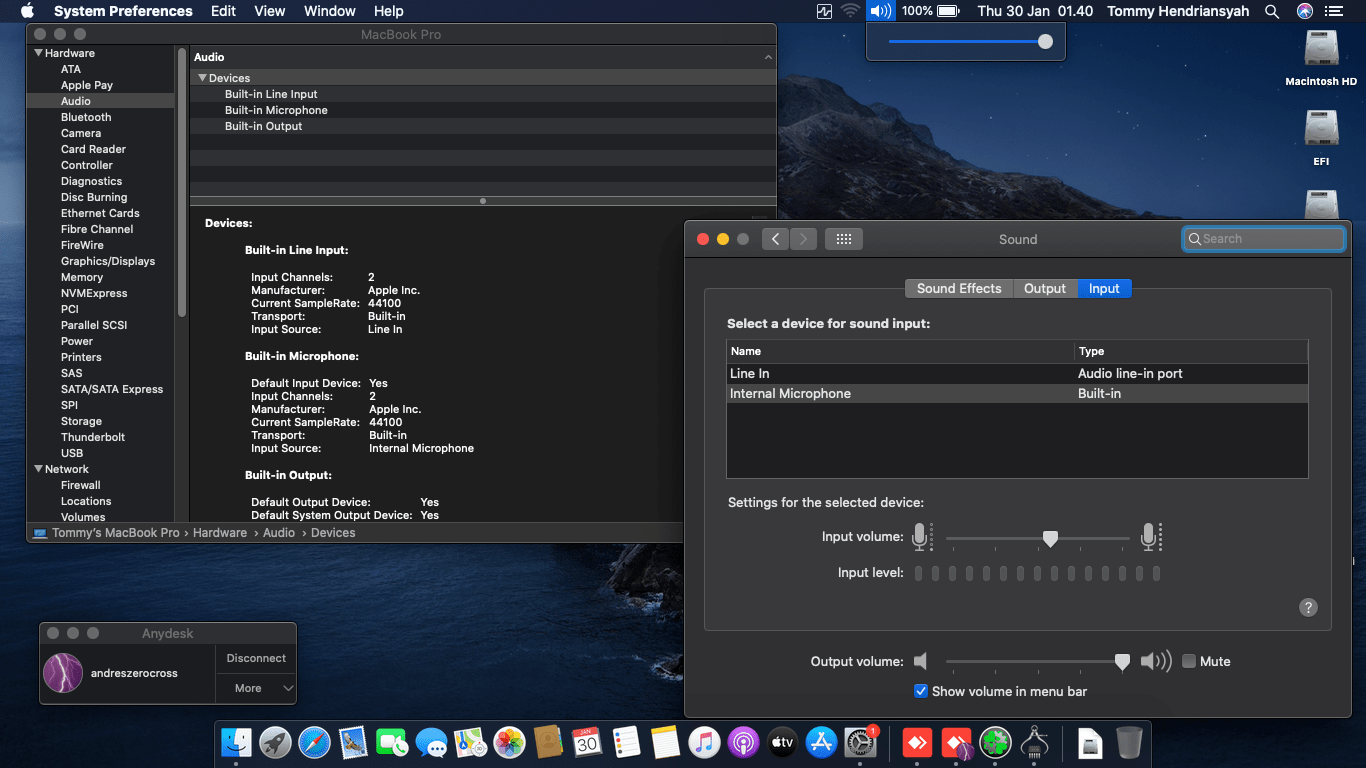Image resolution: width=1366 pixels, height=768 pixels.
Task: Select Line In from input device list
Action: pyautogui.click(x=900, y=373)
